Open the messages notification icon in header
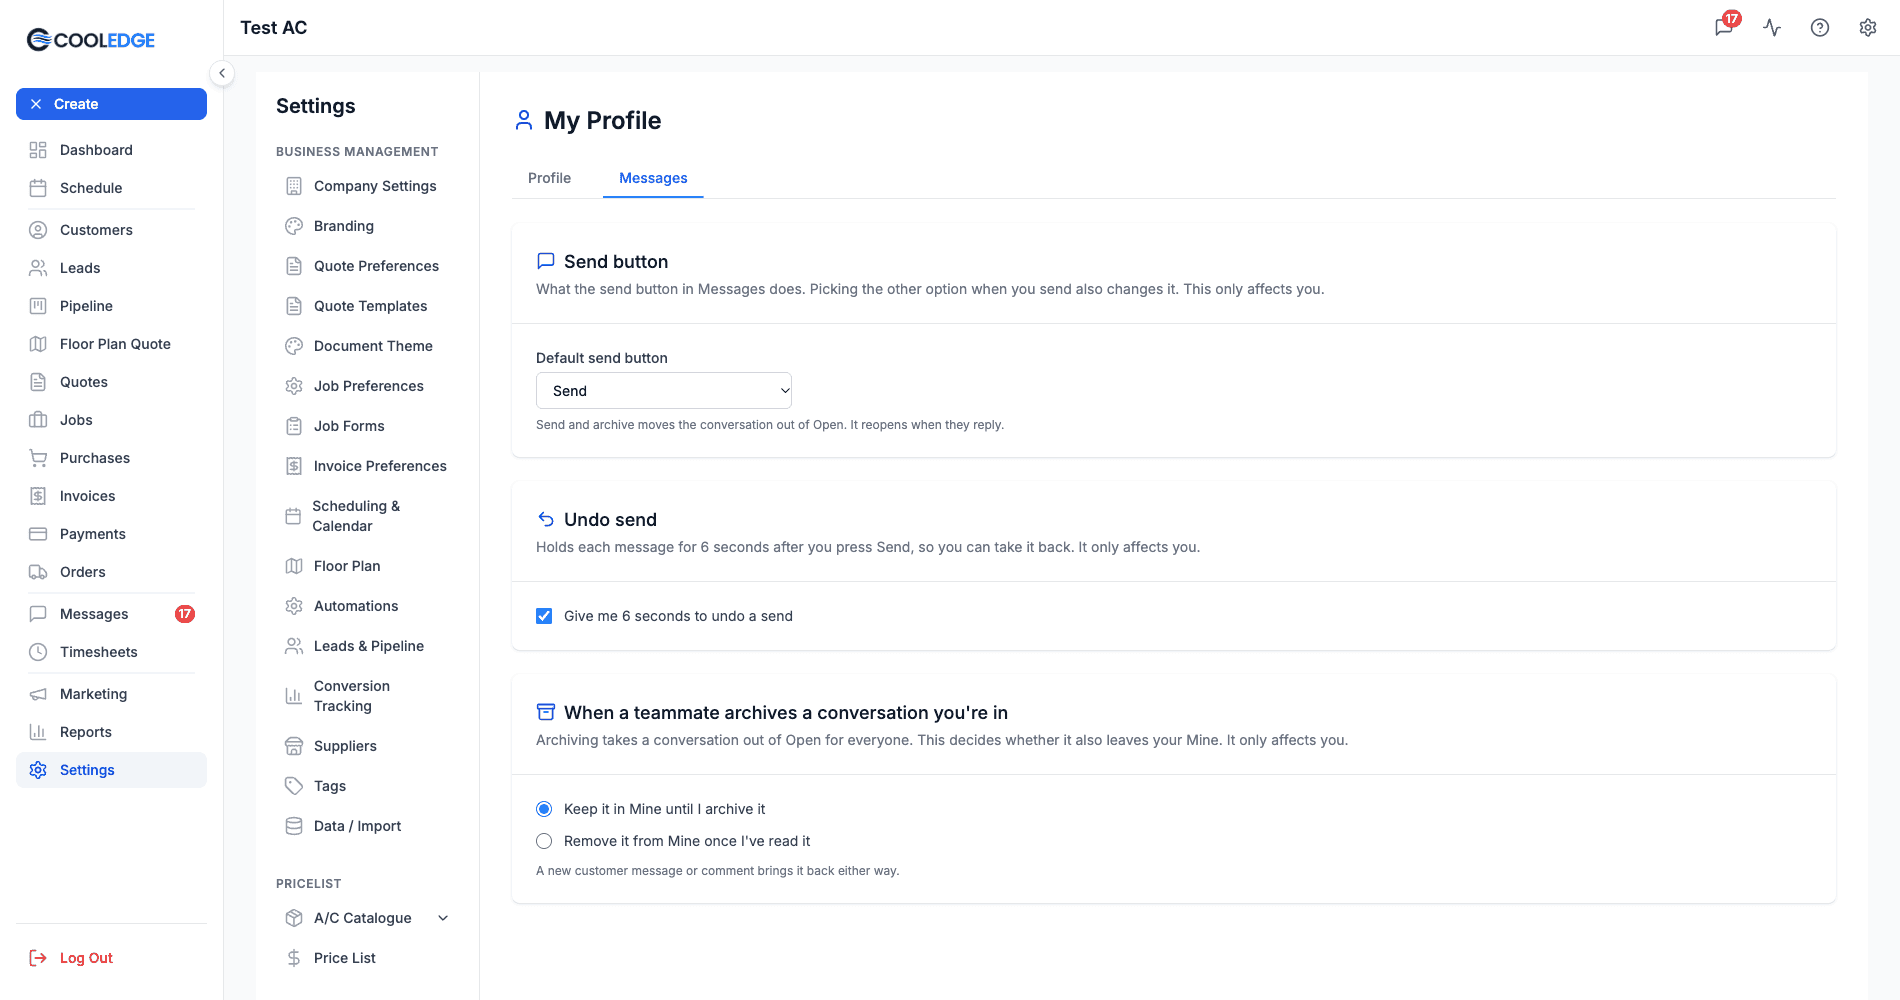 click(1724, 27)
